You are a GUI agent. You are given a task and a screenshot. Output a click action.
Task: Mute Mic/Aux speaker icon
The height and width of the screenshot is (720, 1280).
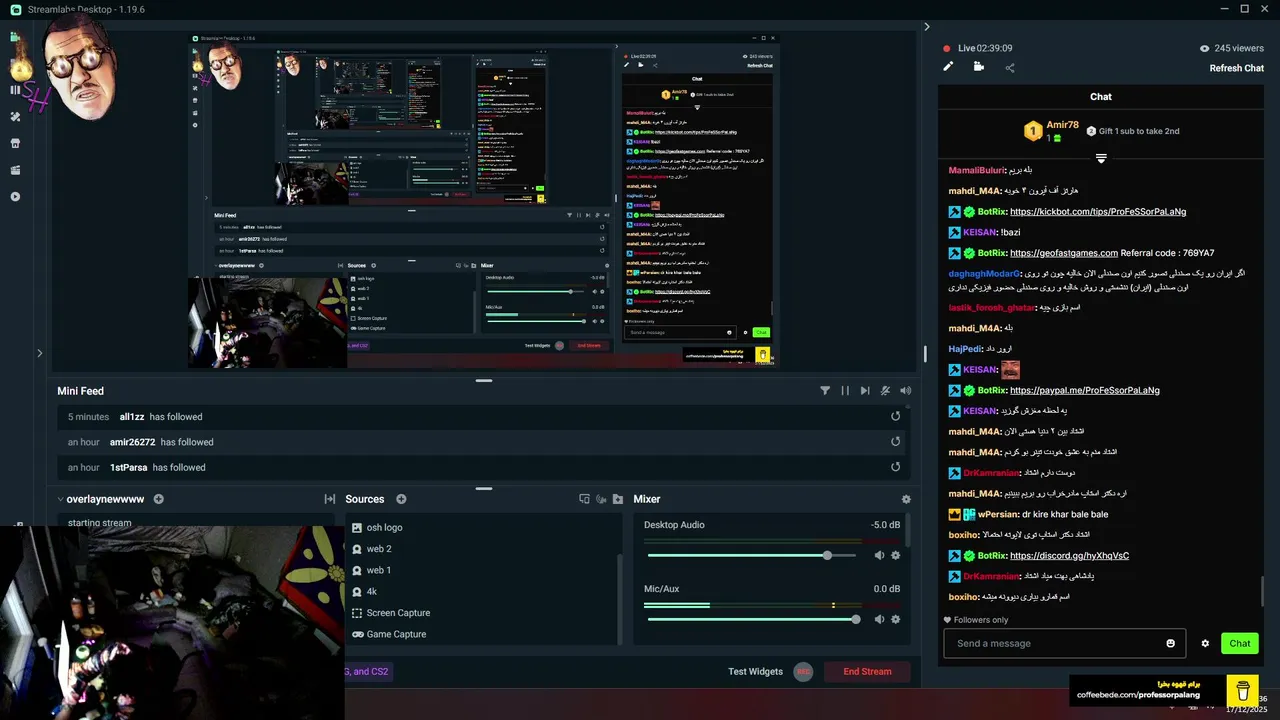879,619
